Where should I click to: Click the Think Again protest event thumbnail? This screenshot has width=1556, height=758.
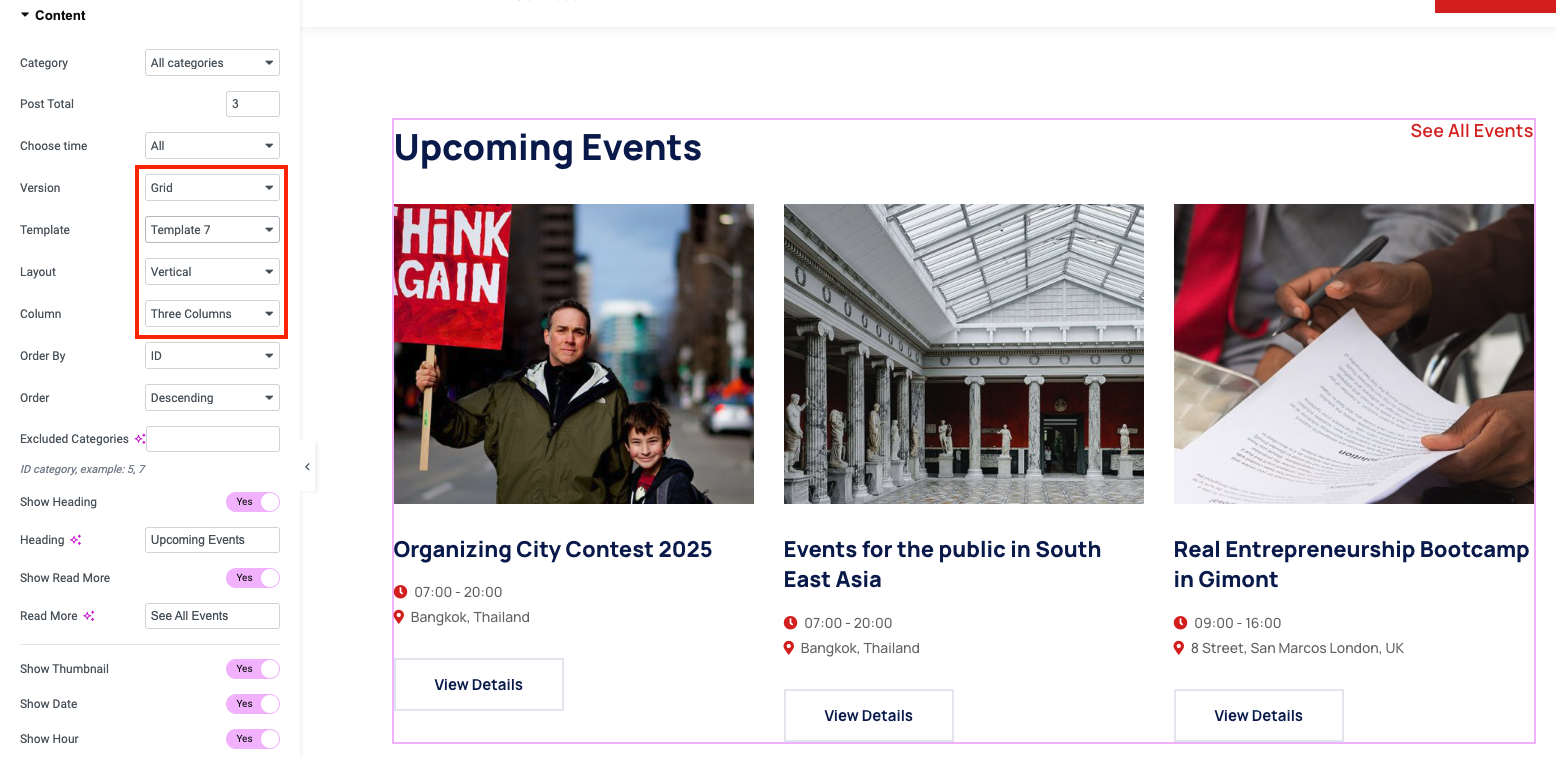573,354
